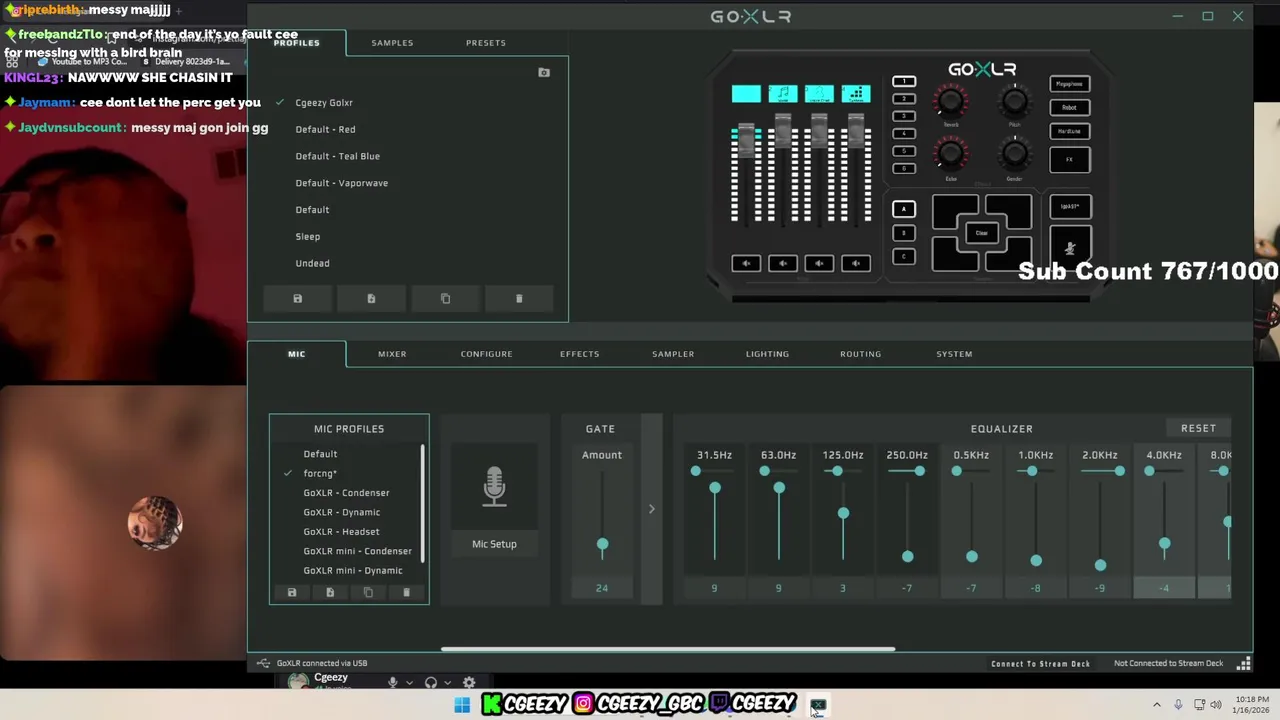Click the volume icon in the system tray
The image size is (1280, 720).
click(1216, 705)
